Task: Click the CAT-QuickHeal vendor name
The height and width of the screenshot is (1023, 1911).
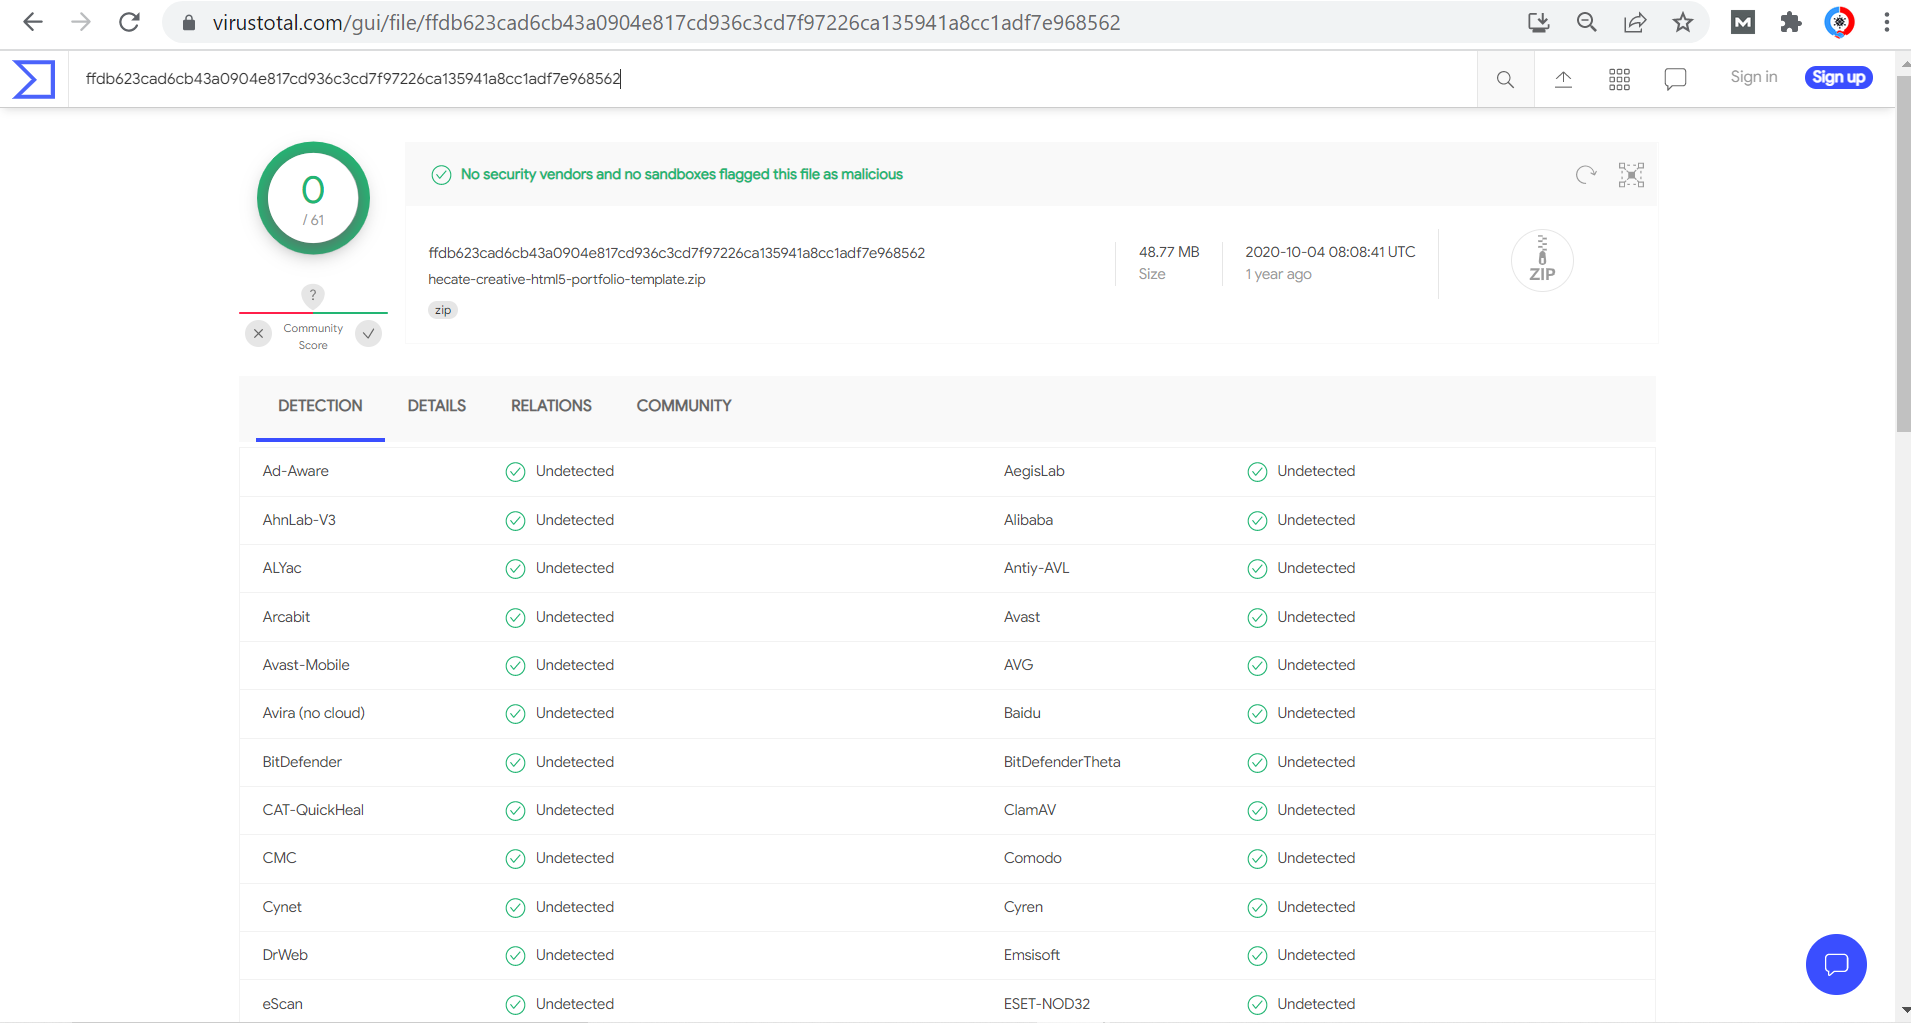Action: point(313,810)
